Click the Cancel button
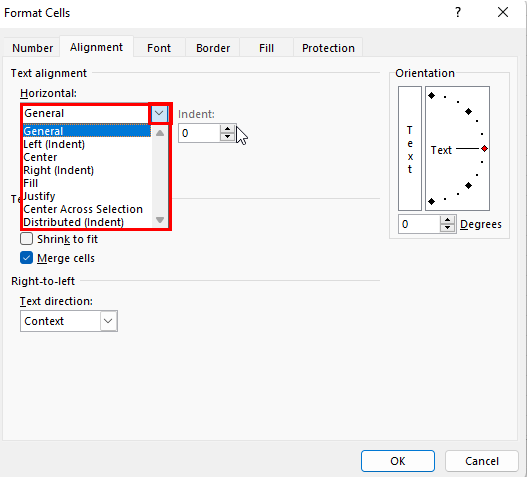Viewport: 527px width, 478px height. point(482,461)
